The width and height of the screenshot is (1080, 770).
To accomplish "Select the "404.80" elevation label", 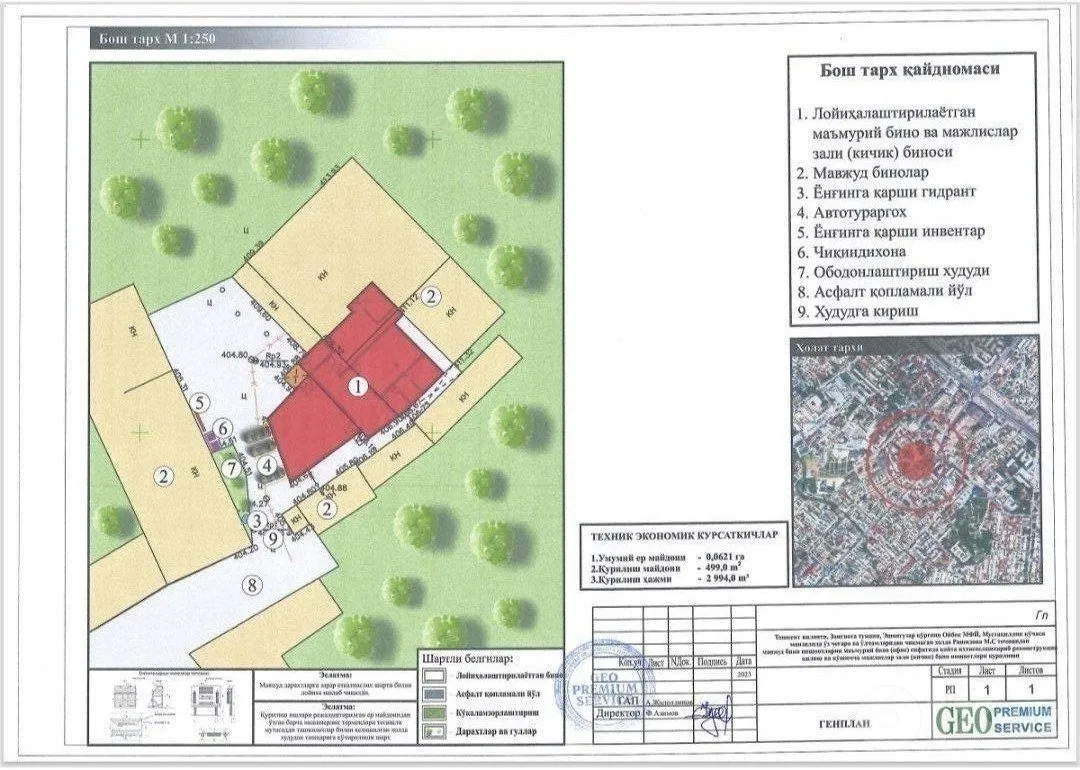I will [x=235, y=355].
